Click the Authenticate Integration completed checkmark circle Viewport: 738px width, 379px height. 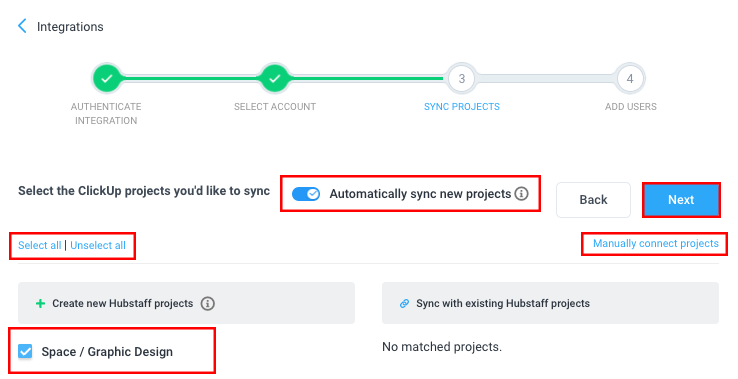(107, 79)
